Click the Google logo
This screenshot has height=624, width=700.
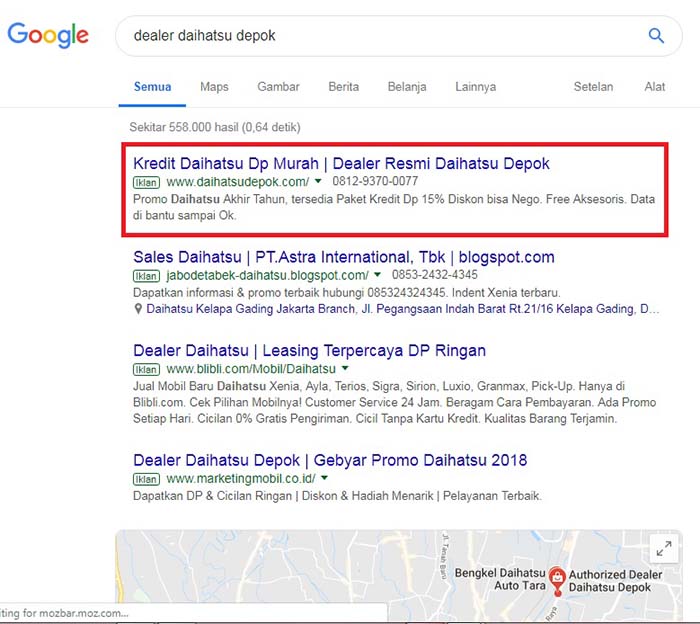[x=48, y=36]
